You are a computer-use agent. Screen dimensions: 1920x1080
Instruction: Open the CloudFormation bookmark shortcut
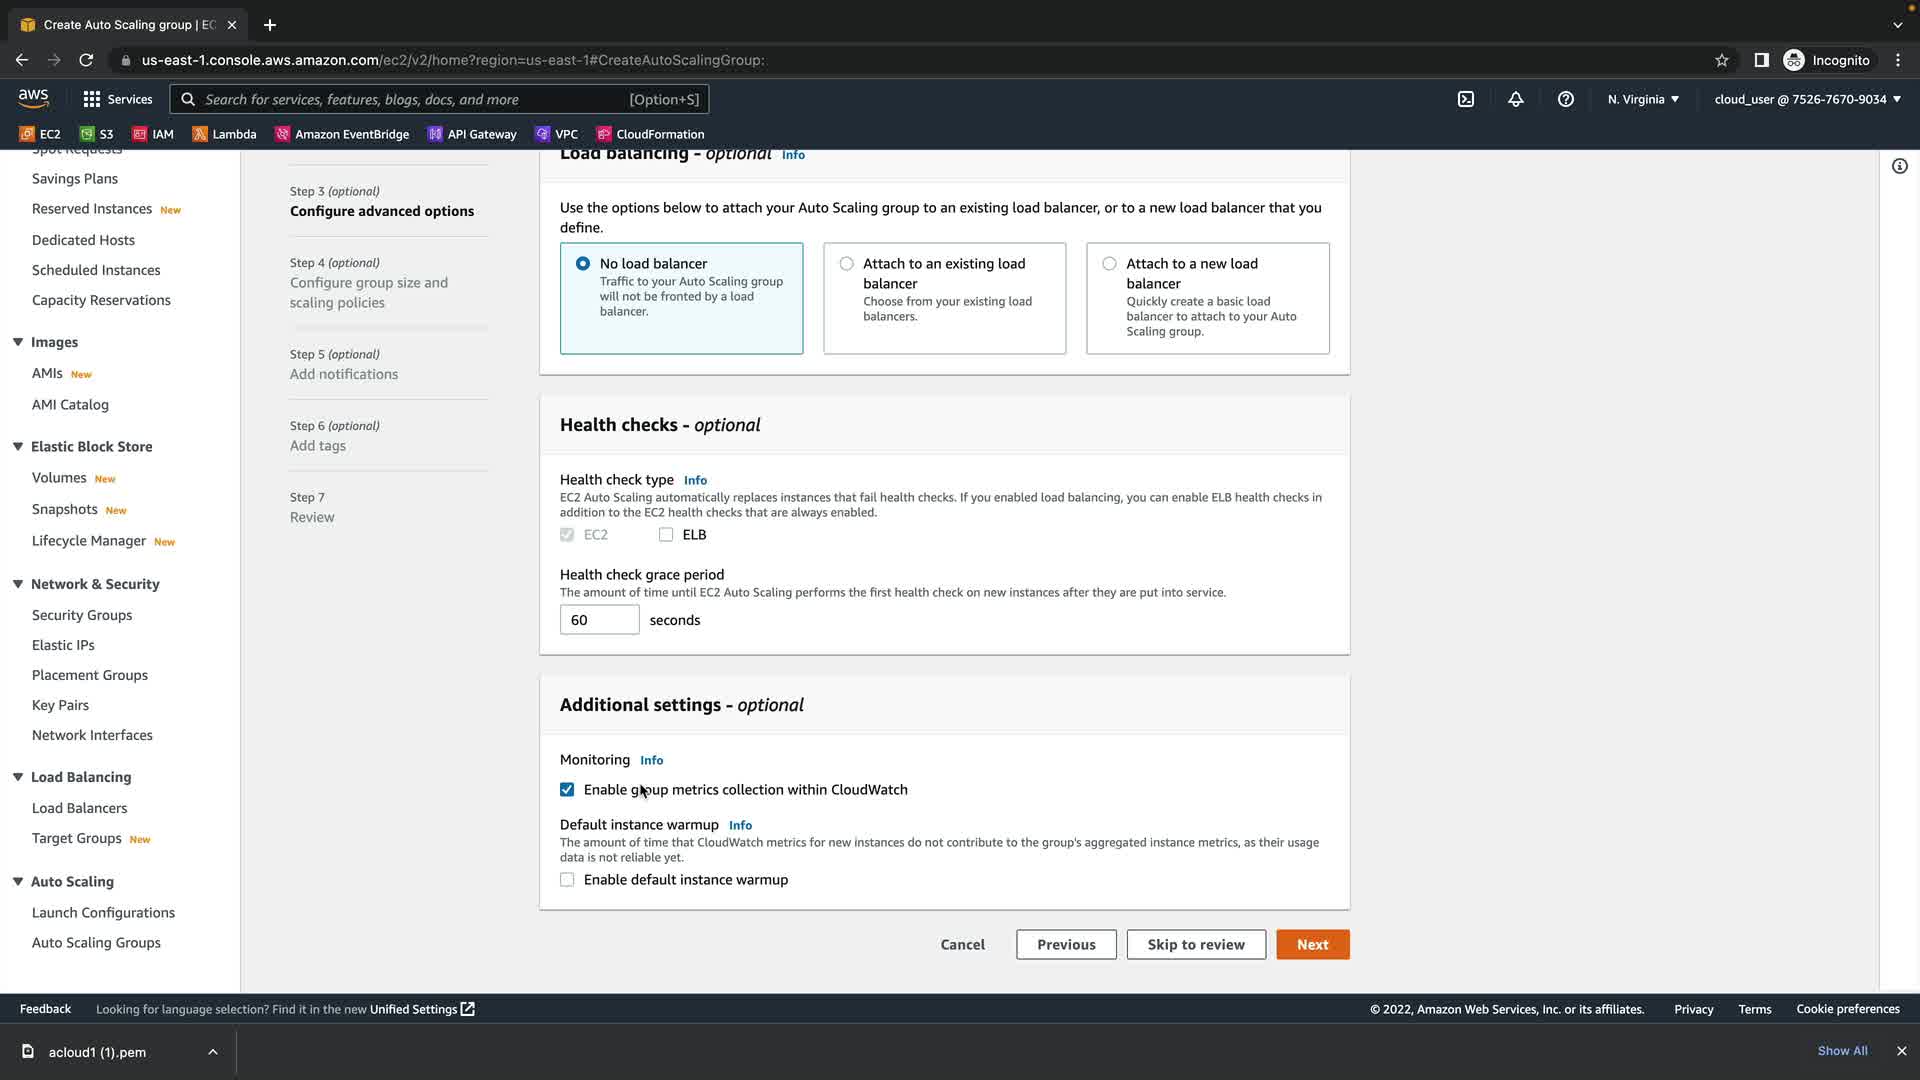[x=650, y=134]
